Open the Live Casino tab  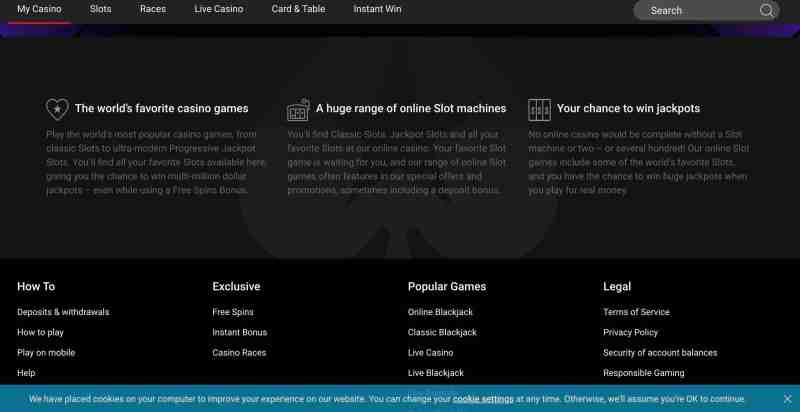(x=218, y=9)
